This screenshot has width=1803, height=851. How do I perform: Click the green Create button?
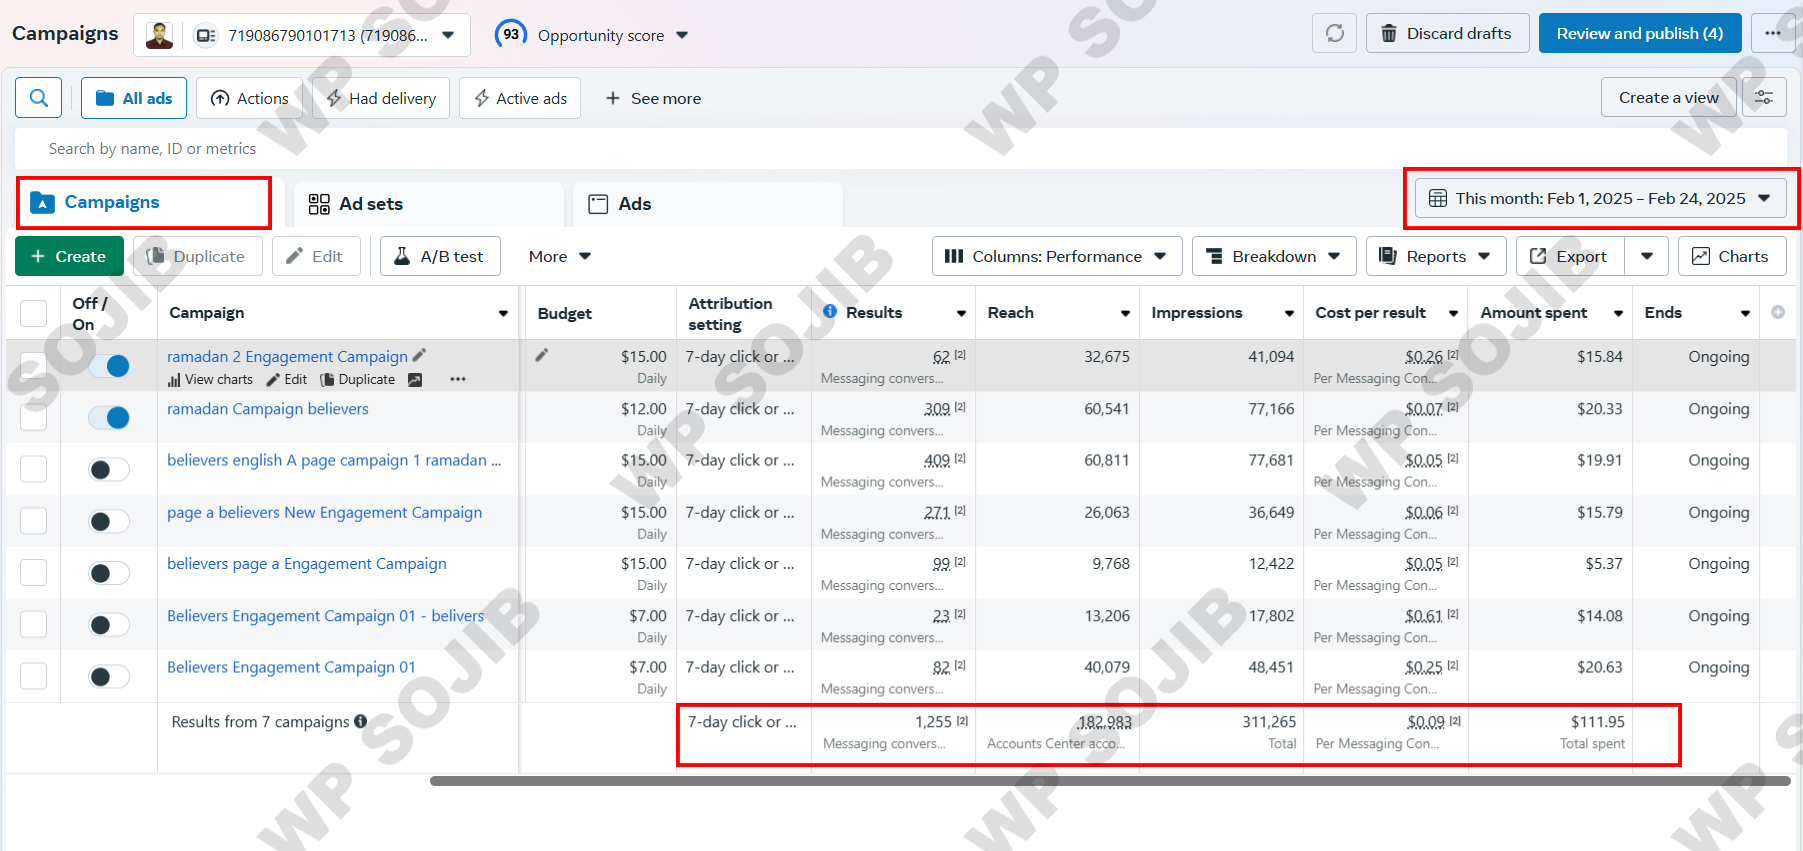point(69,256)
